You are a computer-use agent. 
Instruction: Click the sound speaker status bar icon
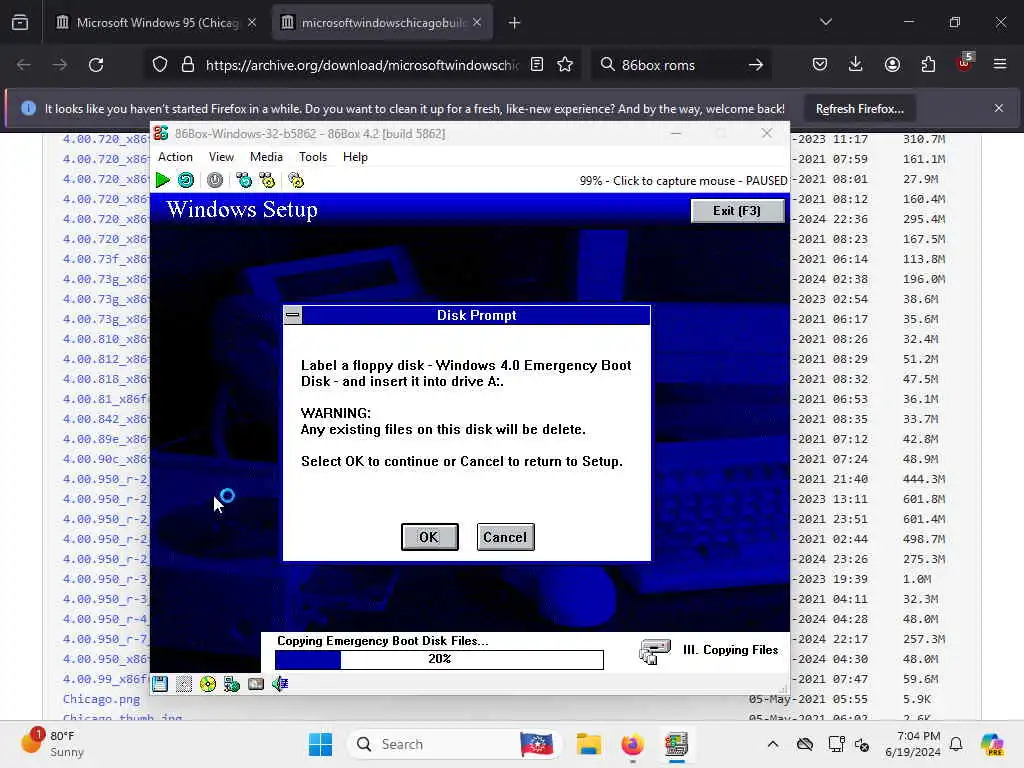point(280,684)
